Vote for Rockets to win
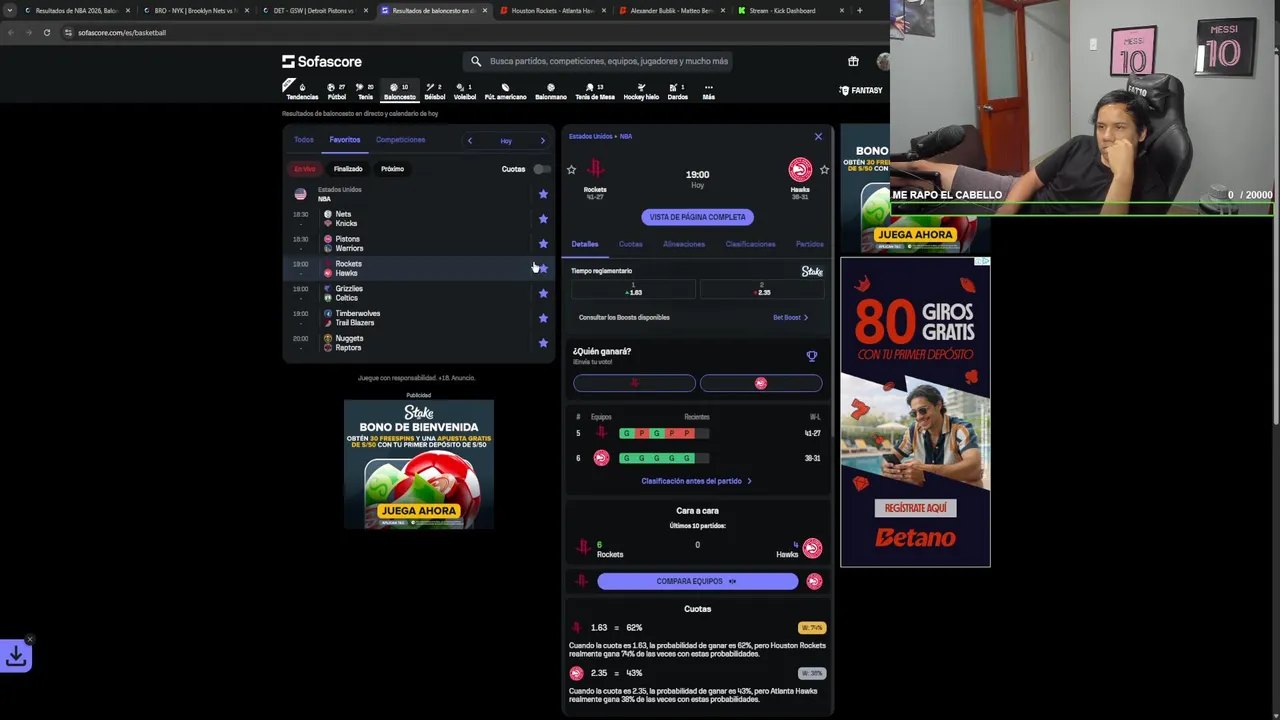This screenshot has width=1280, height=720. coord(634,383)
